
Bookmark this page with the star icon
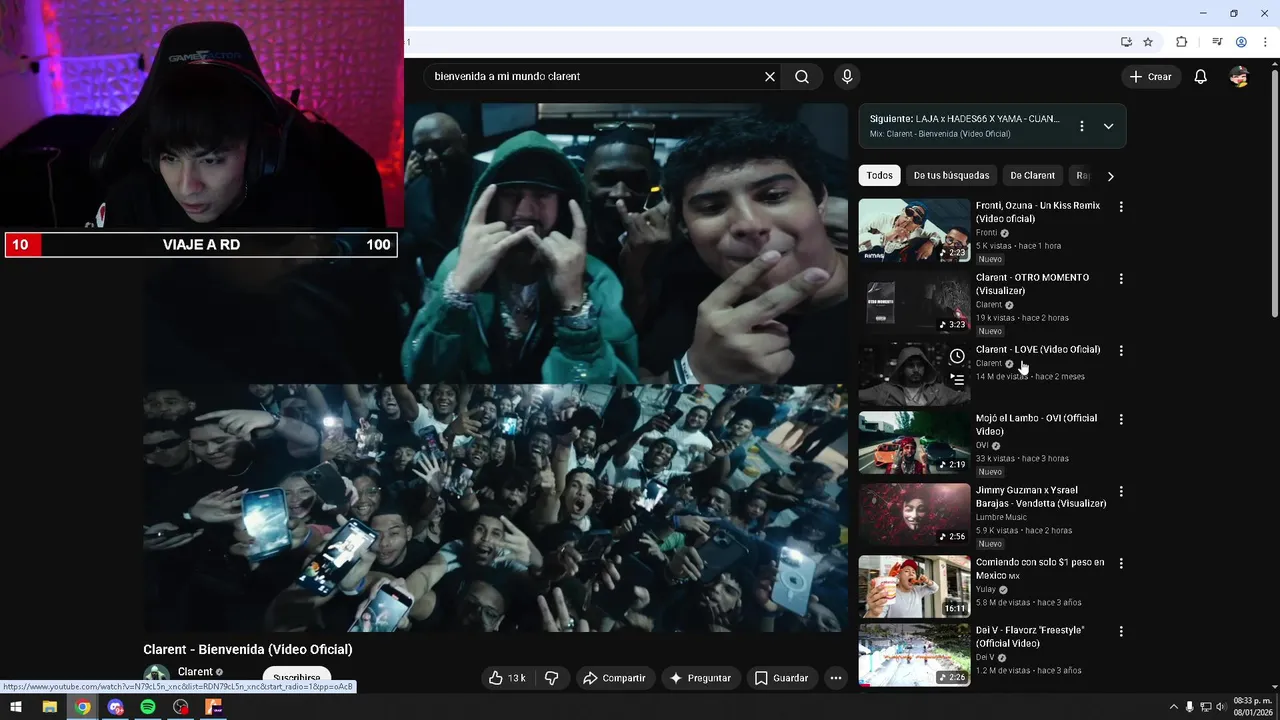pyautogui.click(x=1148, y=42)
